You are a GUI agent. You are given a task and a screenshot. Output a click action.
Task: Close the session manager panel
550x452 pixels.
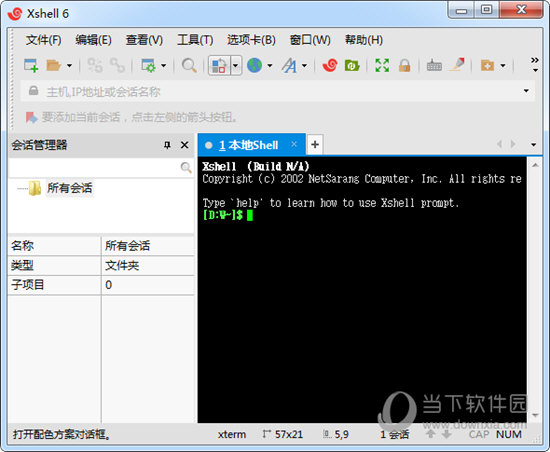point(185,145)
